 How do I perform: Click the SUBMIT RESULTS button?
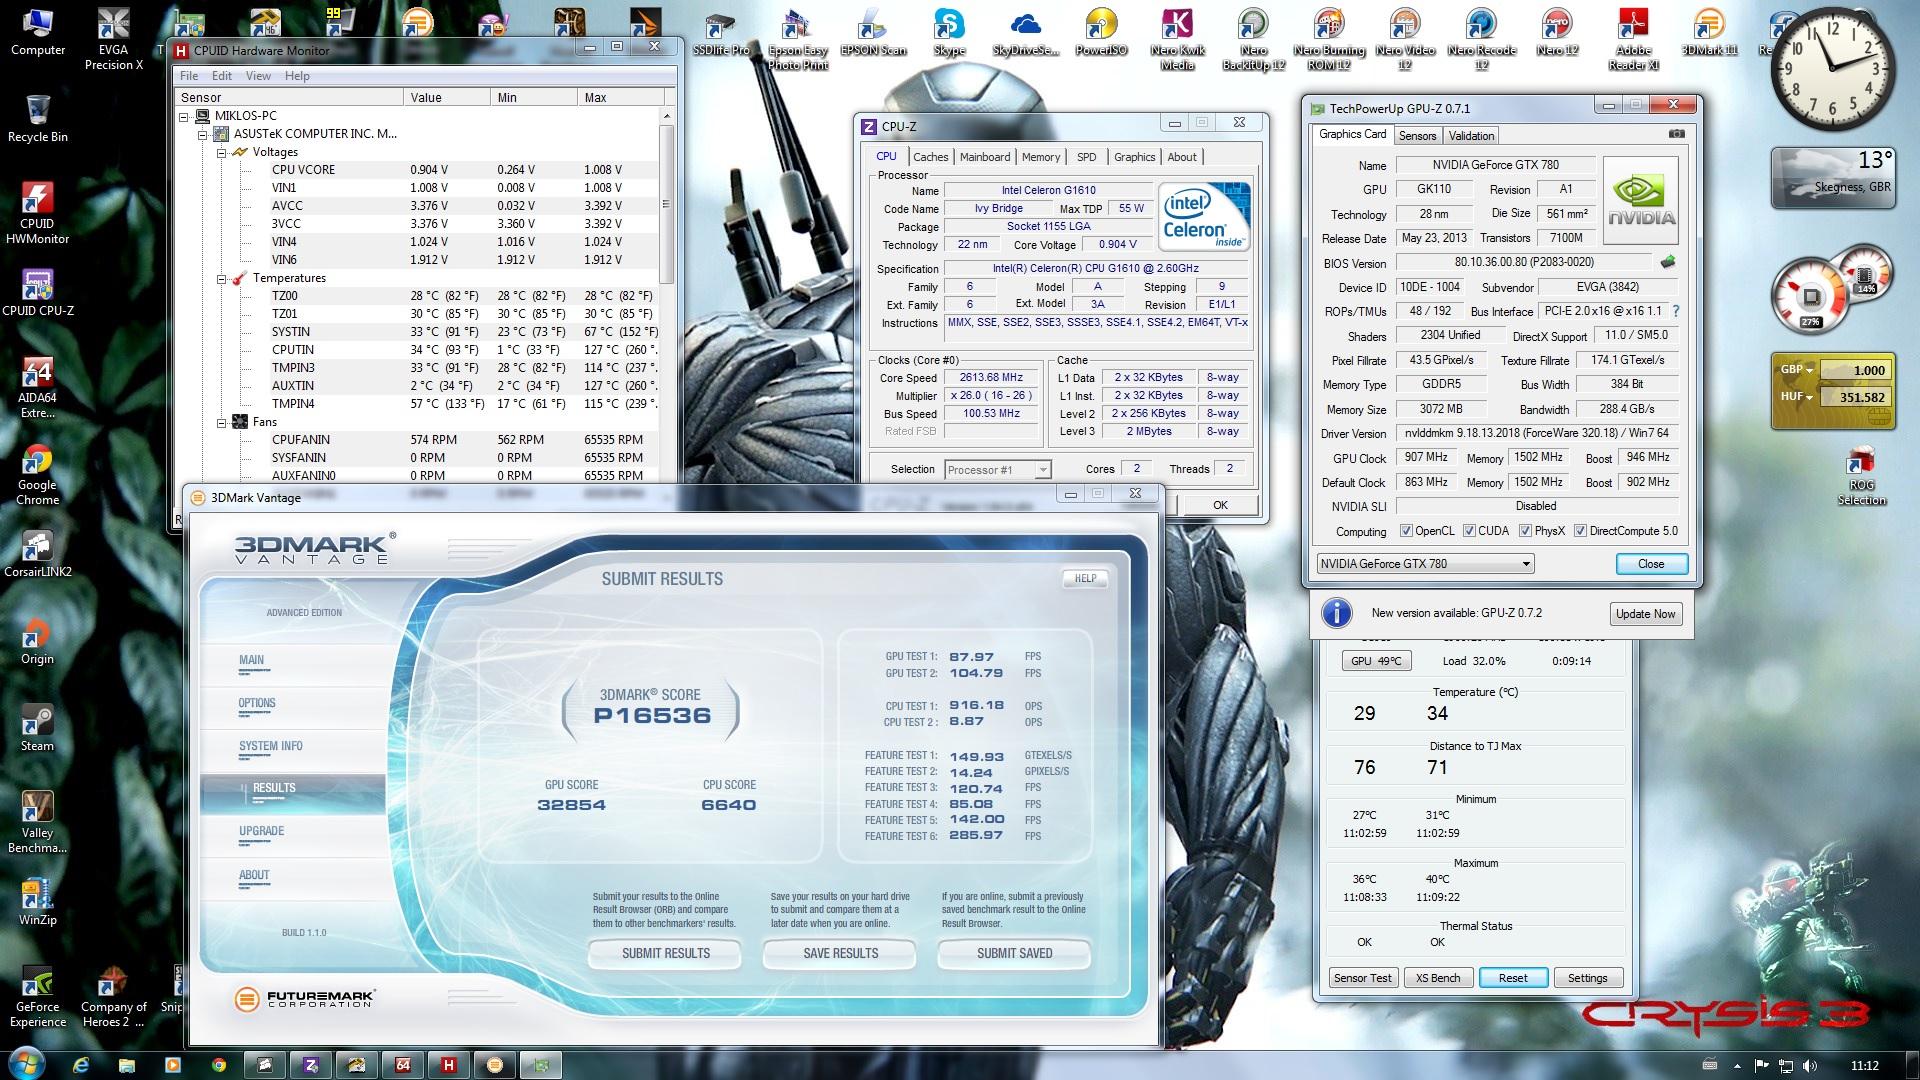point(665,954)
